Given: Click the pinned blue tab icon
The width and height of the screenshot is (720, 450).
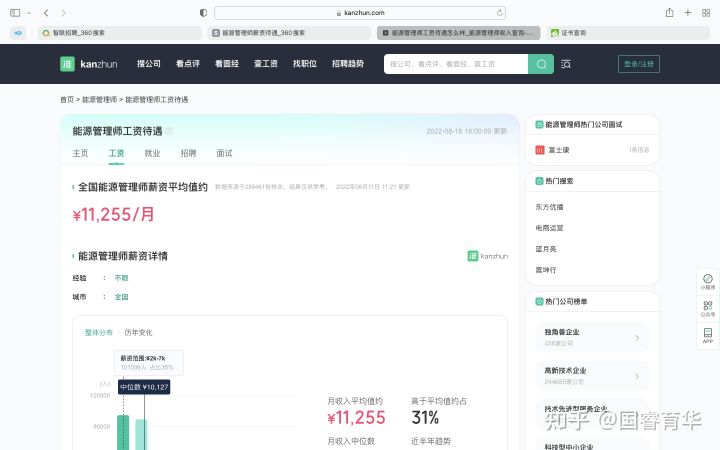Looking at the screenshot, I should click(x=18, y=33).
